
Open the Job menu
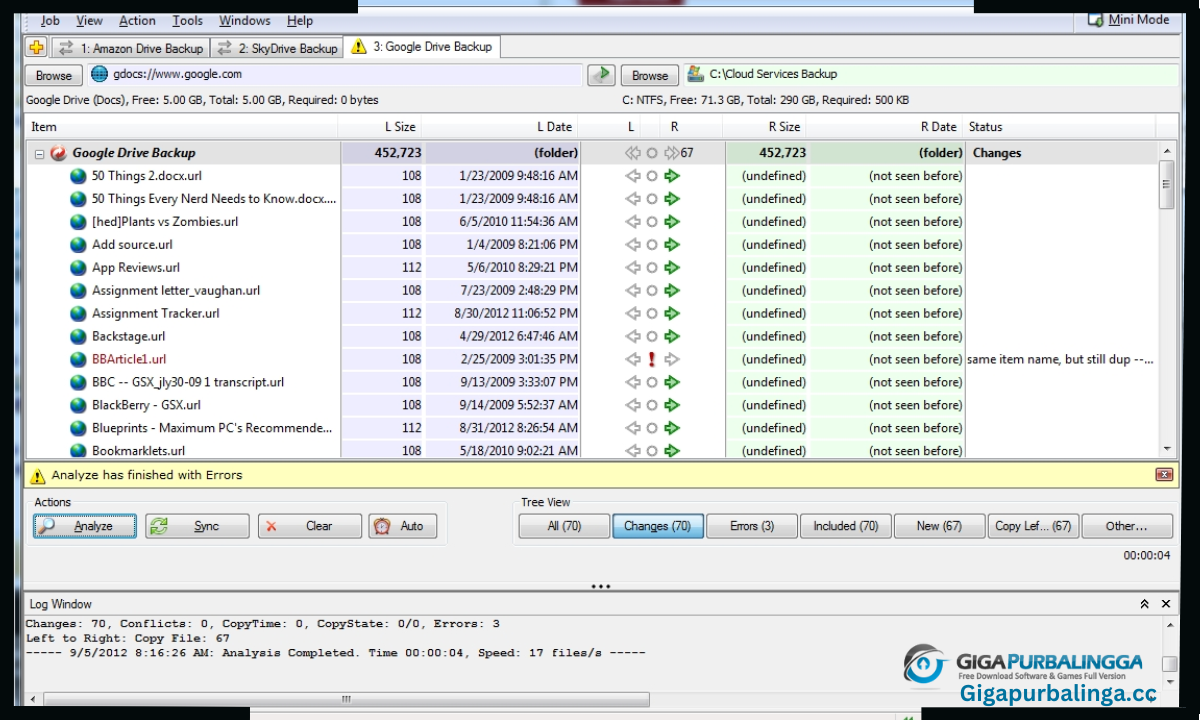[50, 20]
